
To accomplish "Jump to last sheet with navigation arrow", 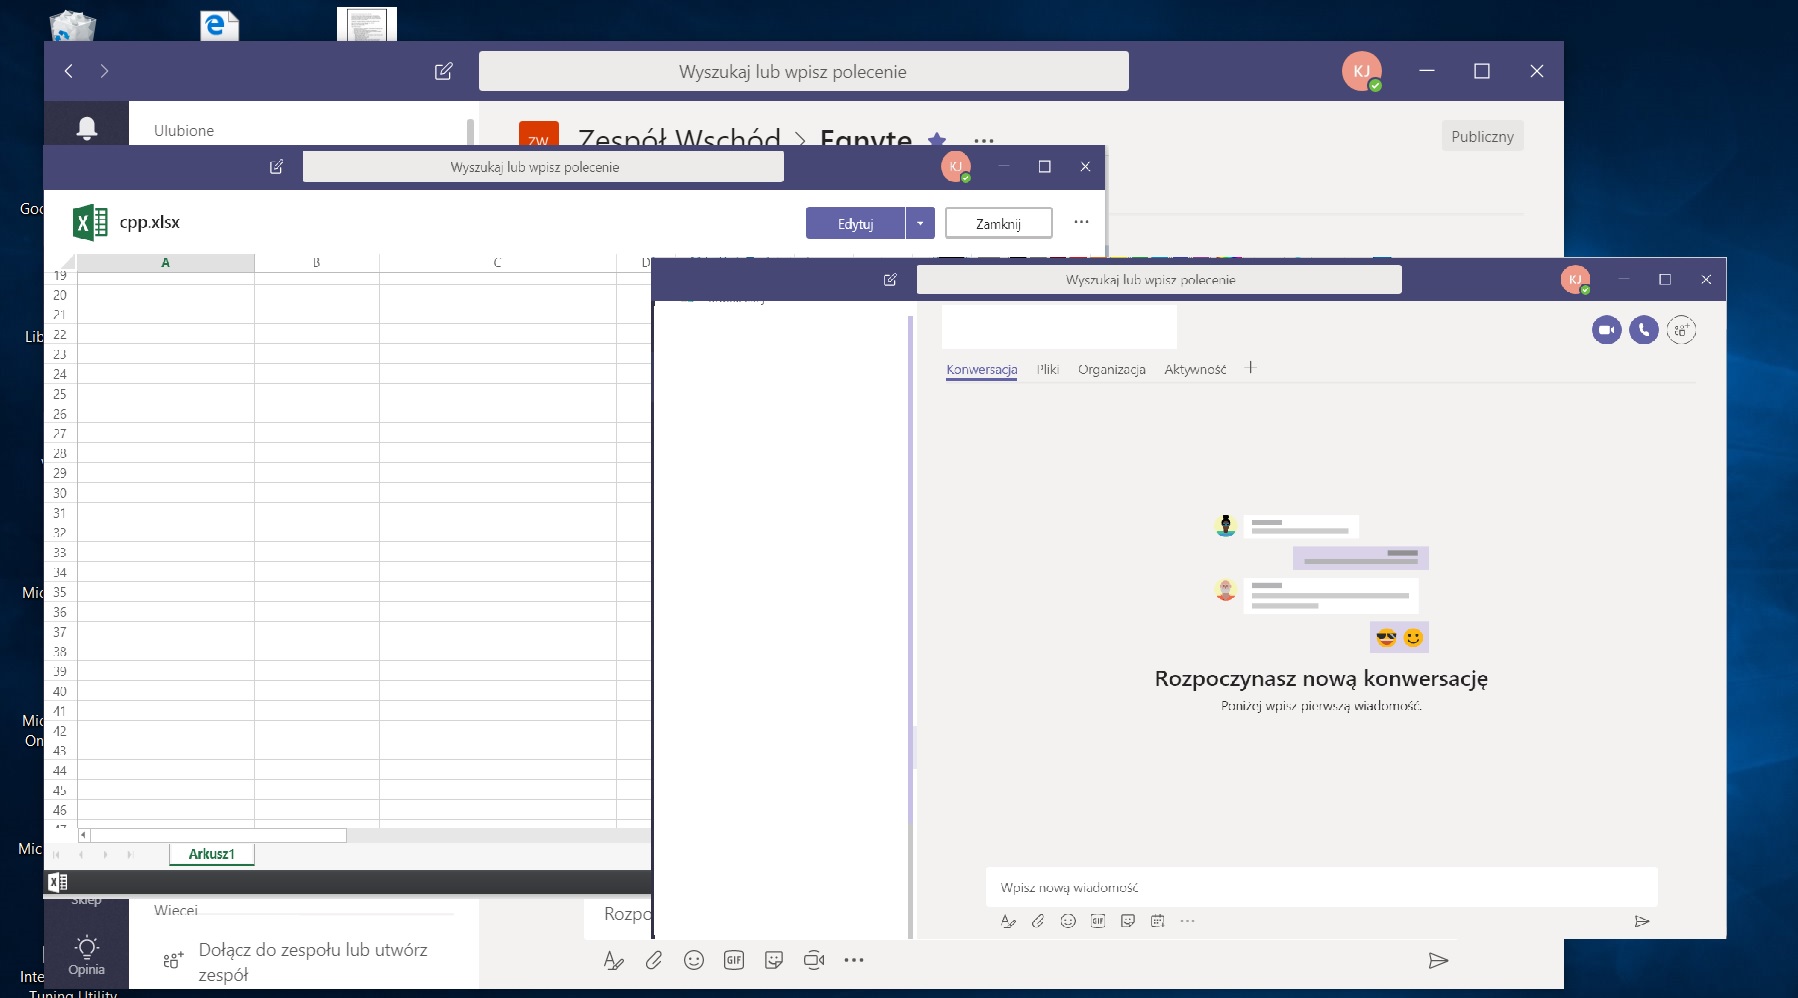I will [130, 855].
